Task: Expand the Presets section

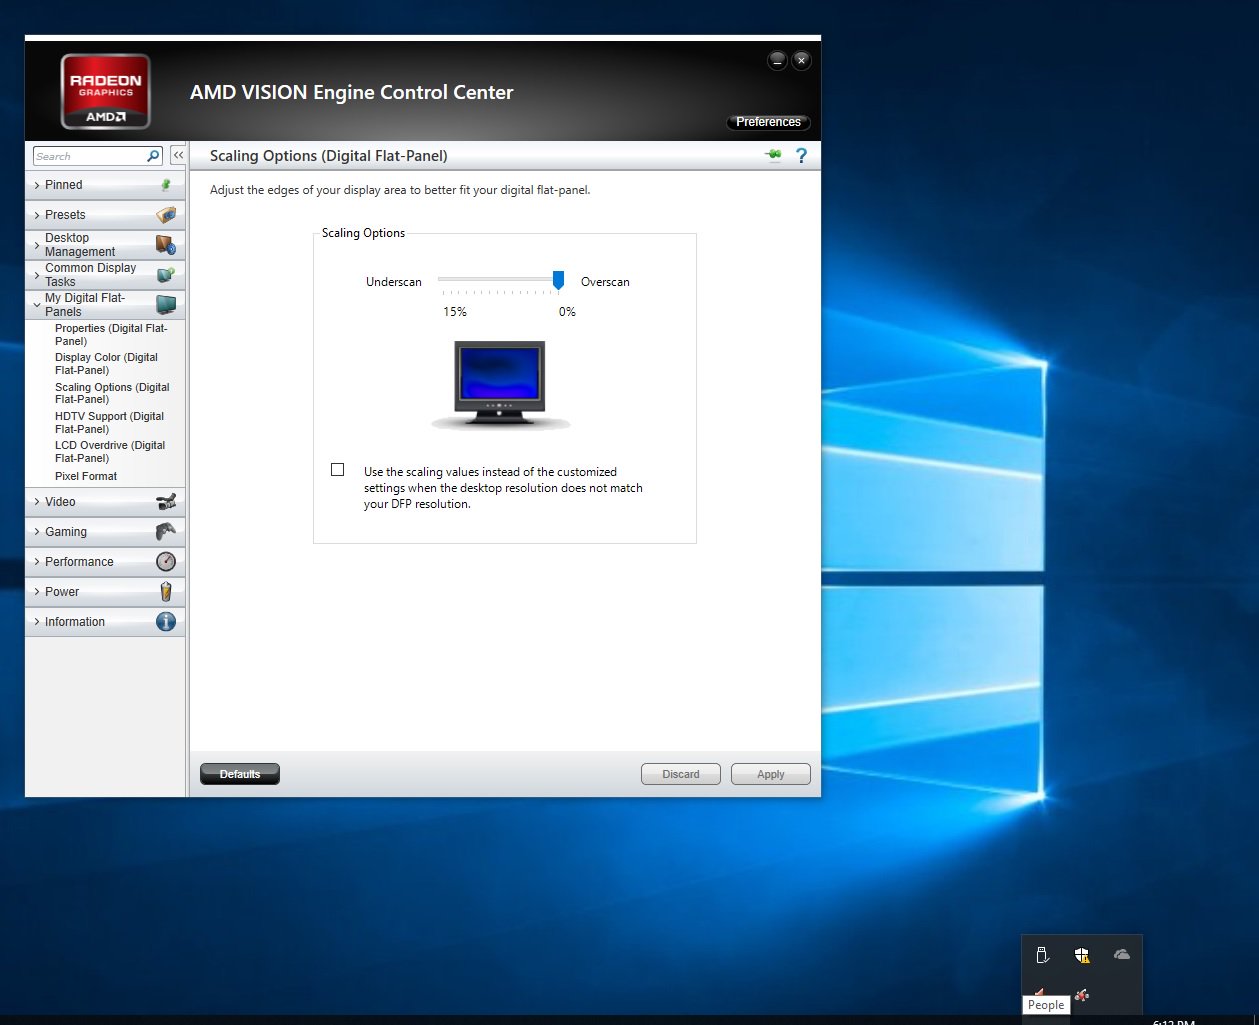Action: point(65,215)
